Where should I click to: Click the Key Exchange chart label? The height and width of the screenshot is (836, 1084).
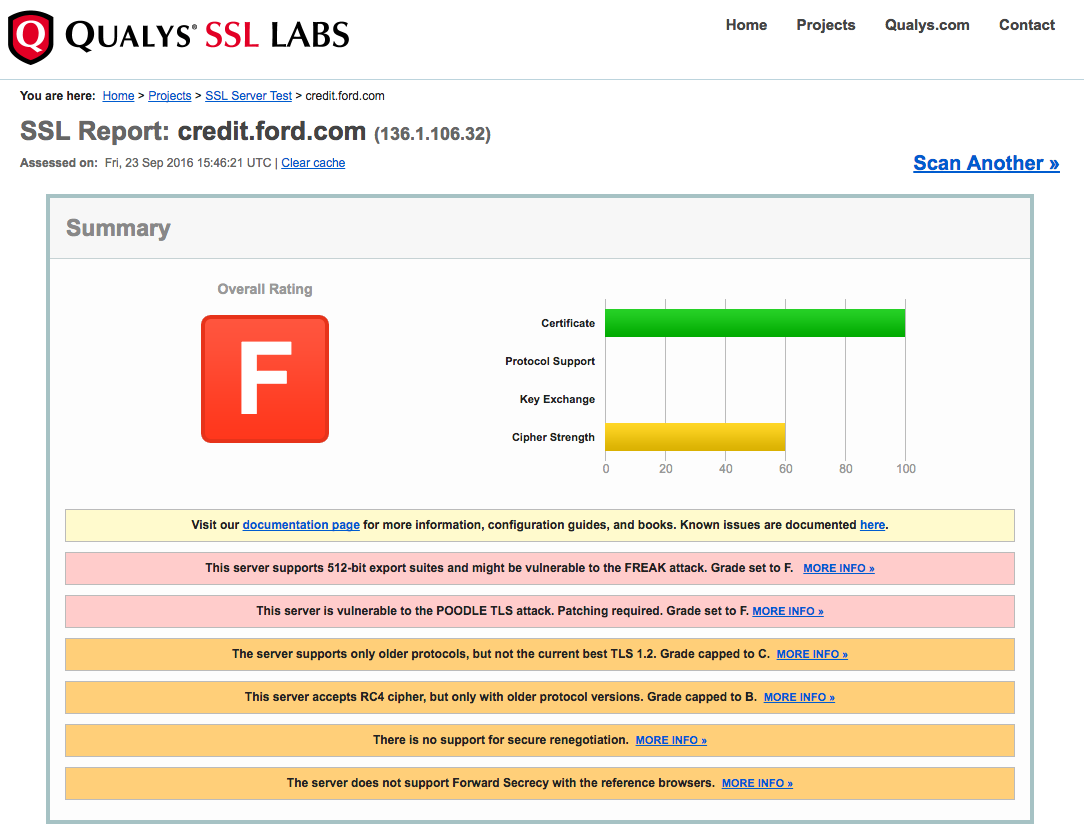click(x=557, y=399)
